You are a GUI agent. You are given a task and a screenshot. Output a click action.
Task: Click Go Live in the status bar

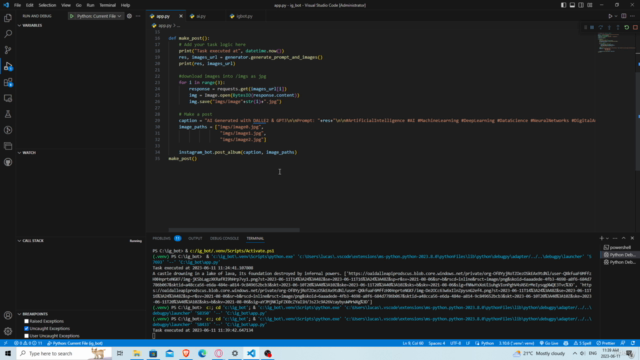pyautogui.click(x=549, y=343)
